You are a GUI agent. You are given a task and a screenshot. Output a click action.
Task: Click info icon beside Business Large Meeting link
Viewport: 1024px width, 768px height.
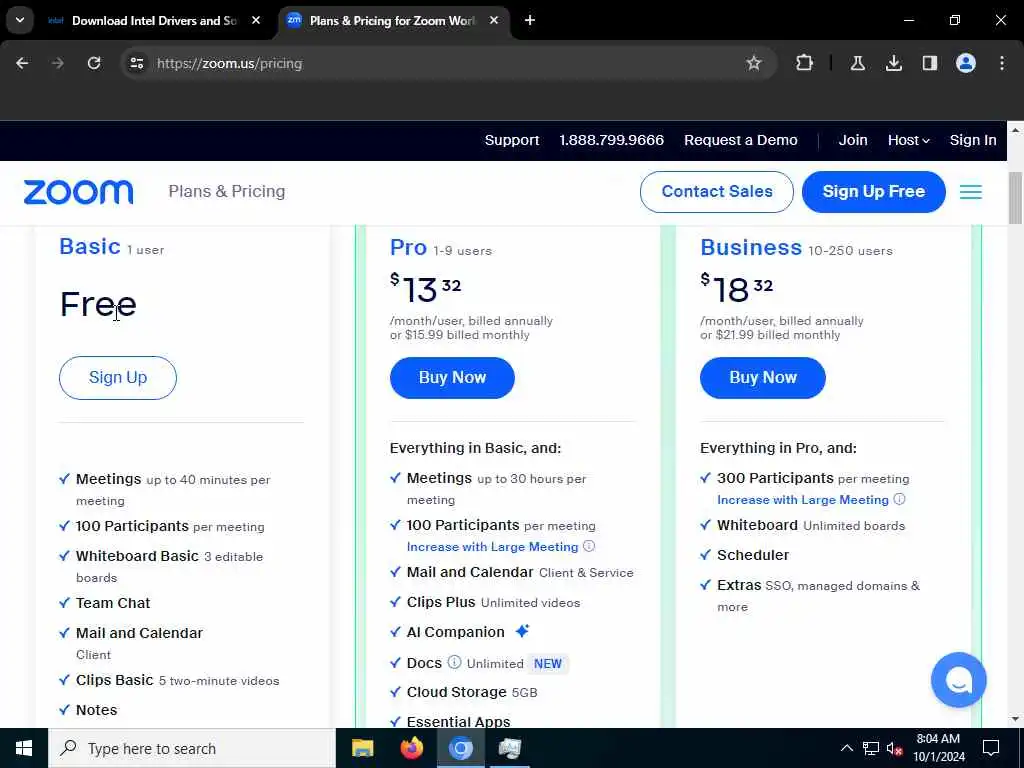tap(899, 499)
